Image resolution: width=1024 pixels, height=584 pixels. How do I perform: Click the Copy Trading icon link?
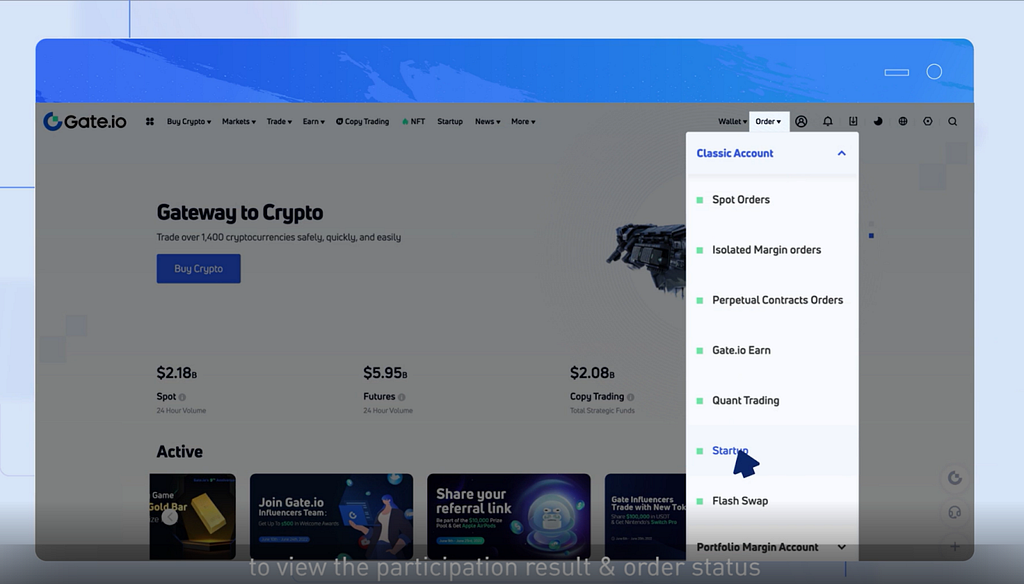362,122
